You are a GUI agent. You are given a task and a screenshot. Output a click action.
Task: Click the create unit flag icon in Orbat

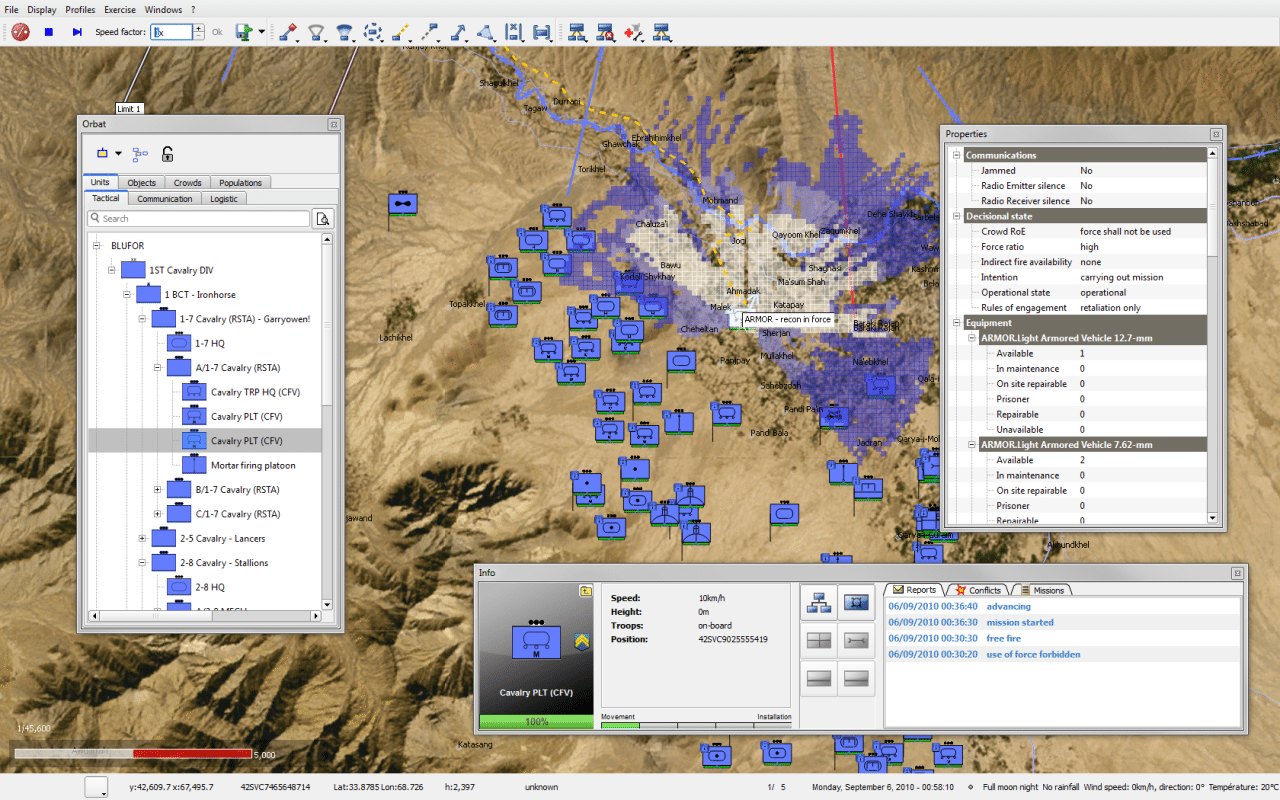pos(103,153)
